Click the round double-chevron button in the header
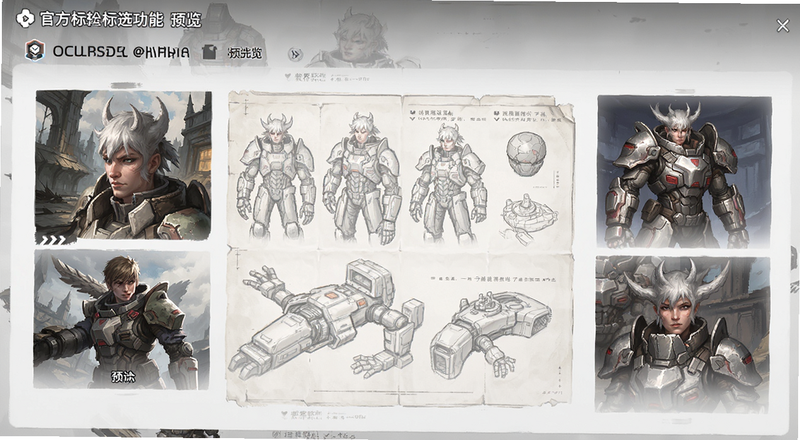 295,54
